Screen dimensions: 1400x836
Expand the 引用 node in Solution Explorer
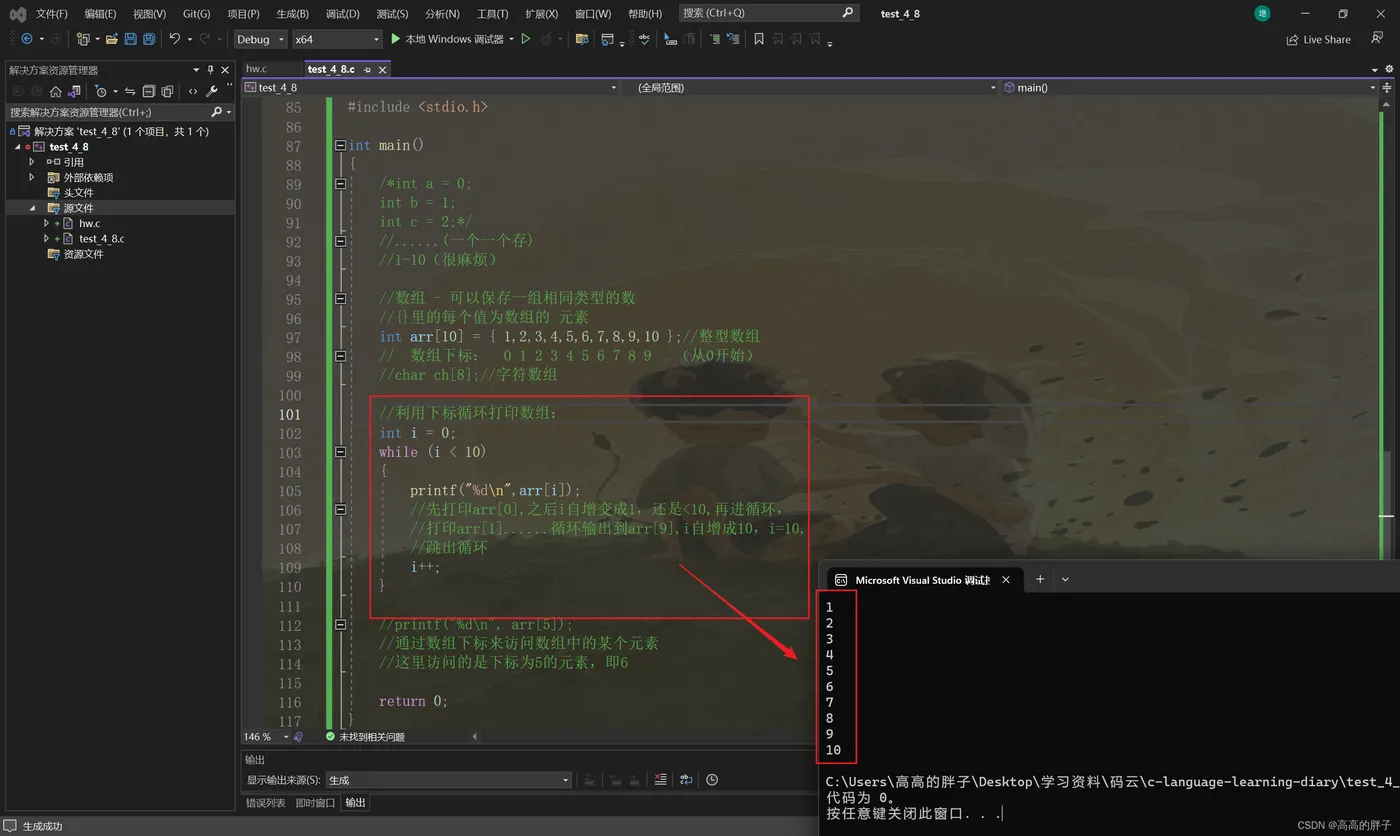(x=32, y=162)
